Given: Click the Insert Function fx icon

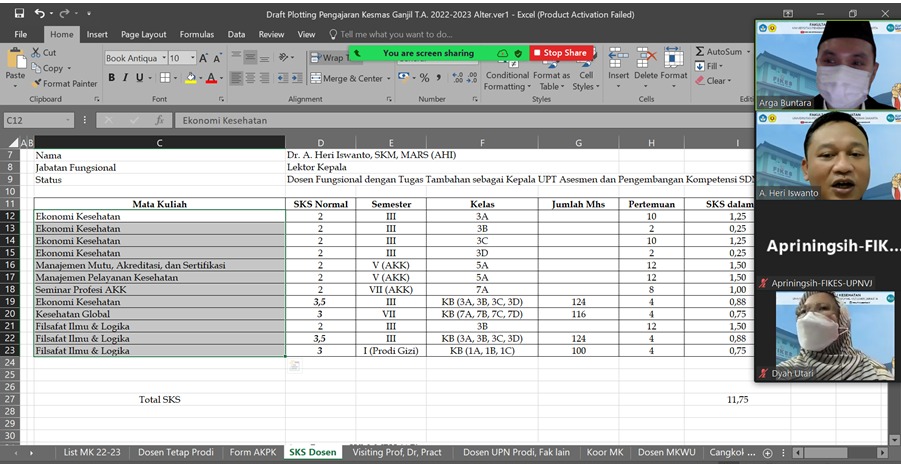Looking at the screenshot, I should (159, 120).
